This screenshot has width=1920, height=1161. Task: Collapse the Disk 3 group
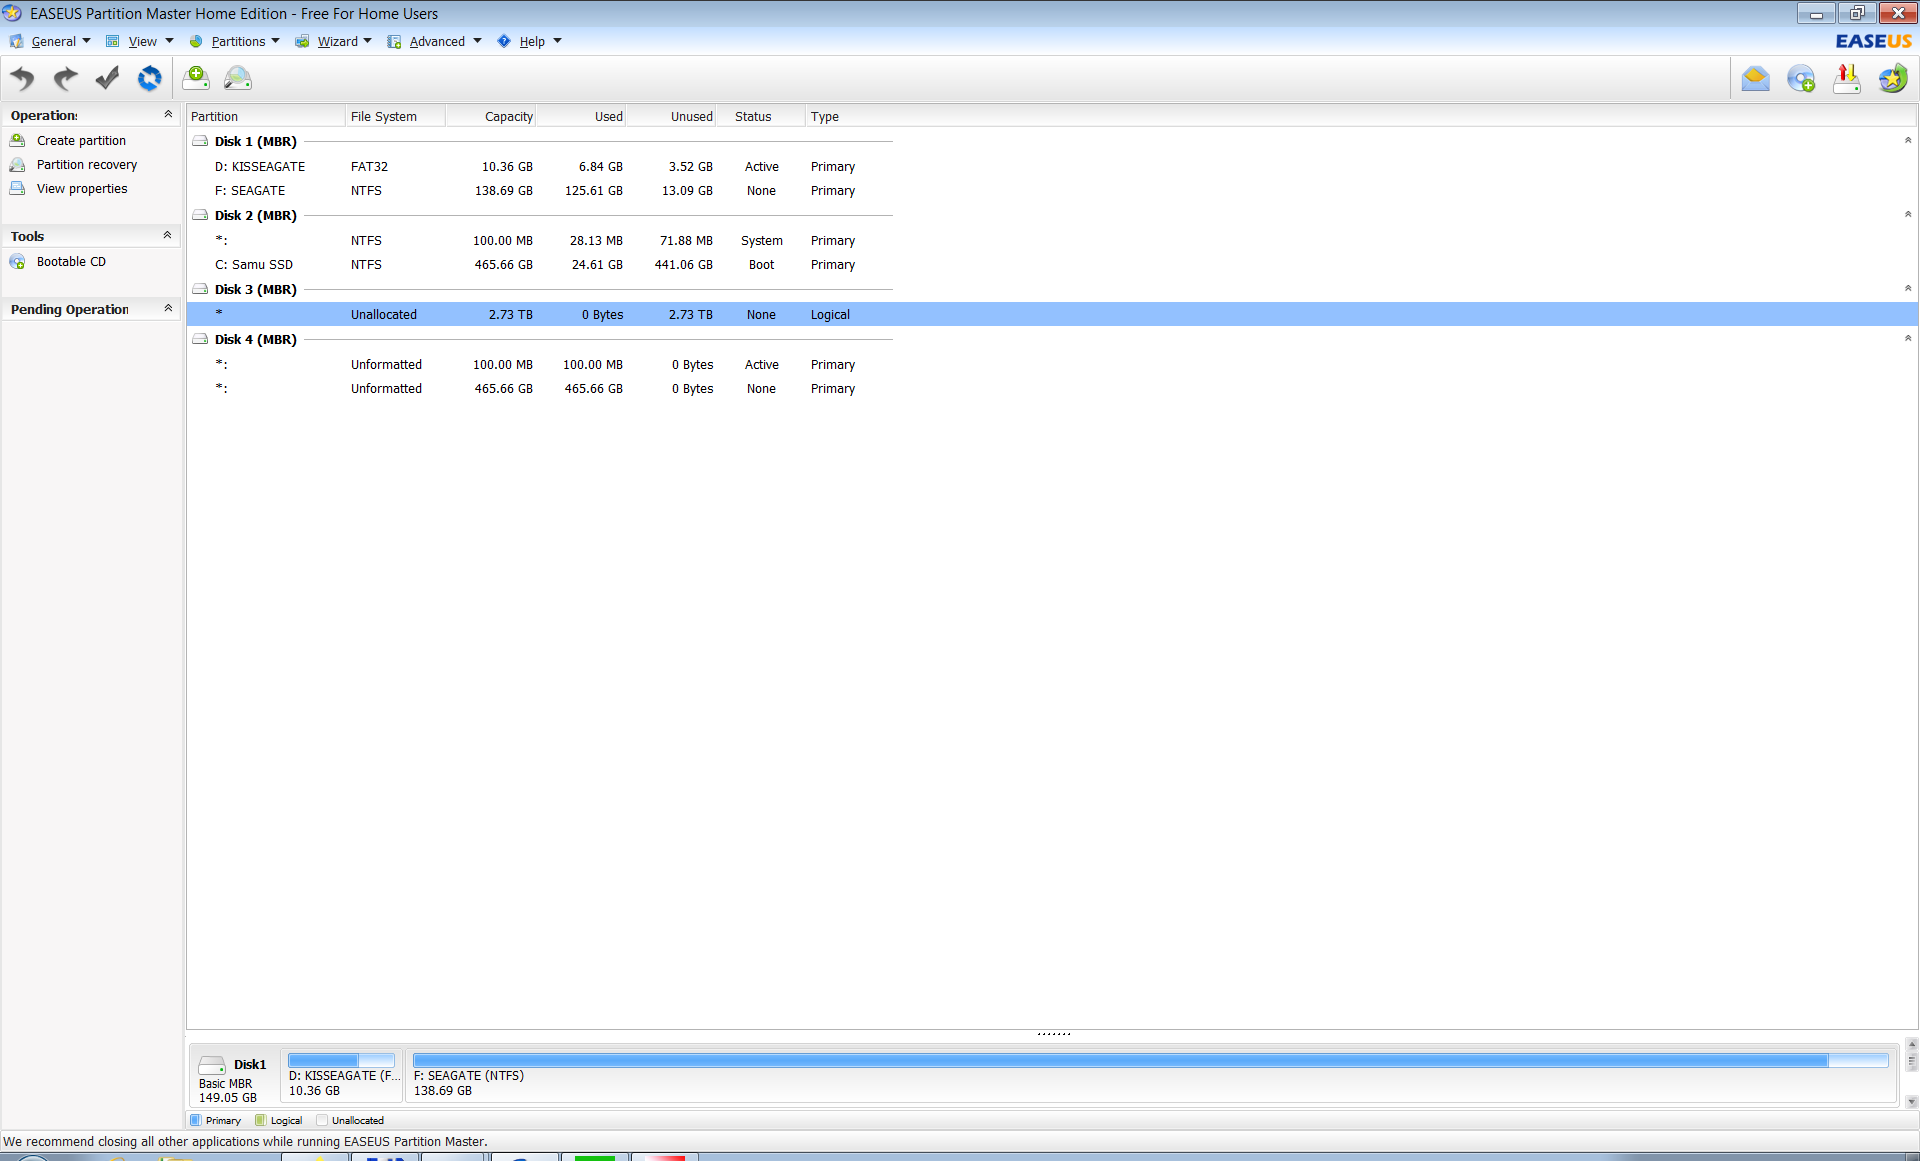1907,288
